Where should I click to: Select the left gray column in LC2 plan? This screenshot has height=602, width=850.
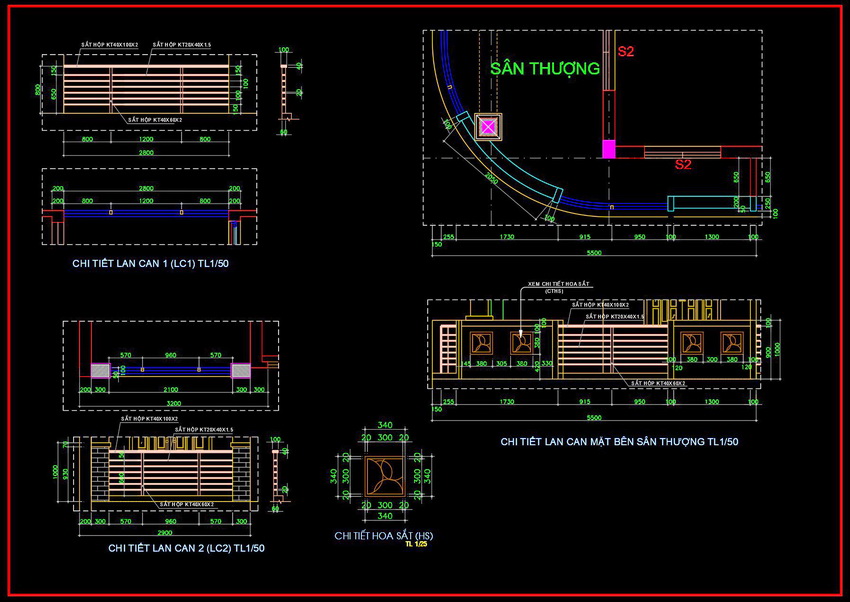coord(101,370)
